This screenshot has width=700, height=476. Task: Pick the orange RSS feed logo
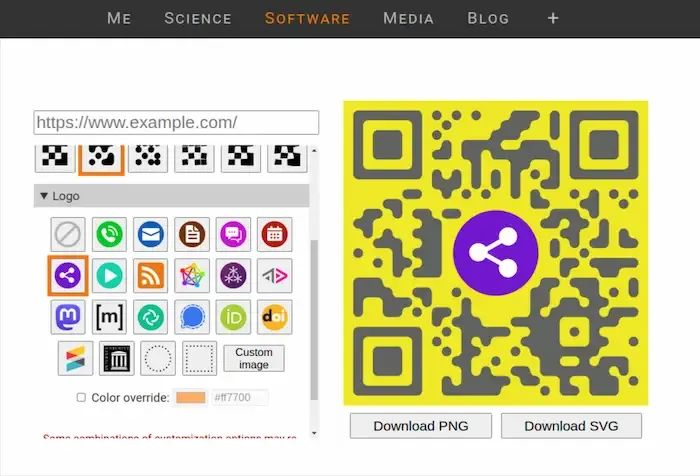click(x=150, y=276)
